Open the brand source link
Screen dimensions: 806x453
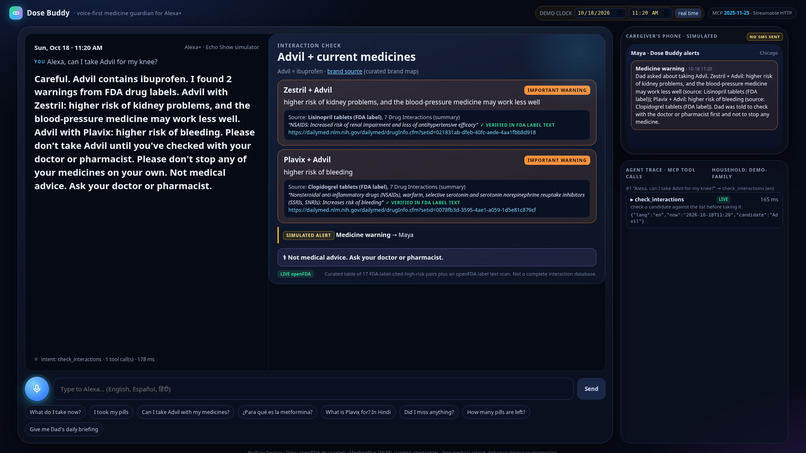click(x=344, y=71)
